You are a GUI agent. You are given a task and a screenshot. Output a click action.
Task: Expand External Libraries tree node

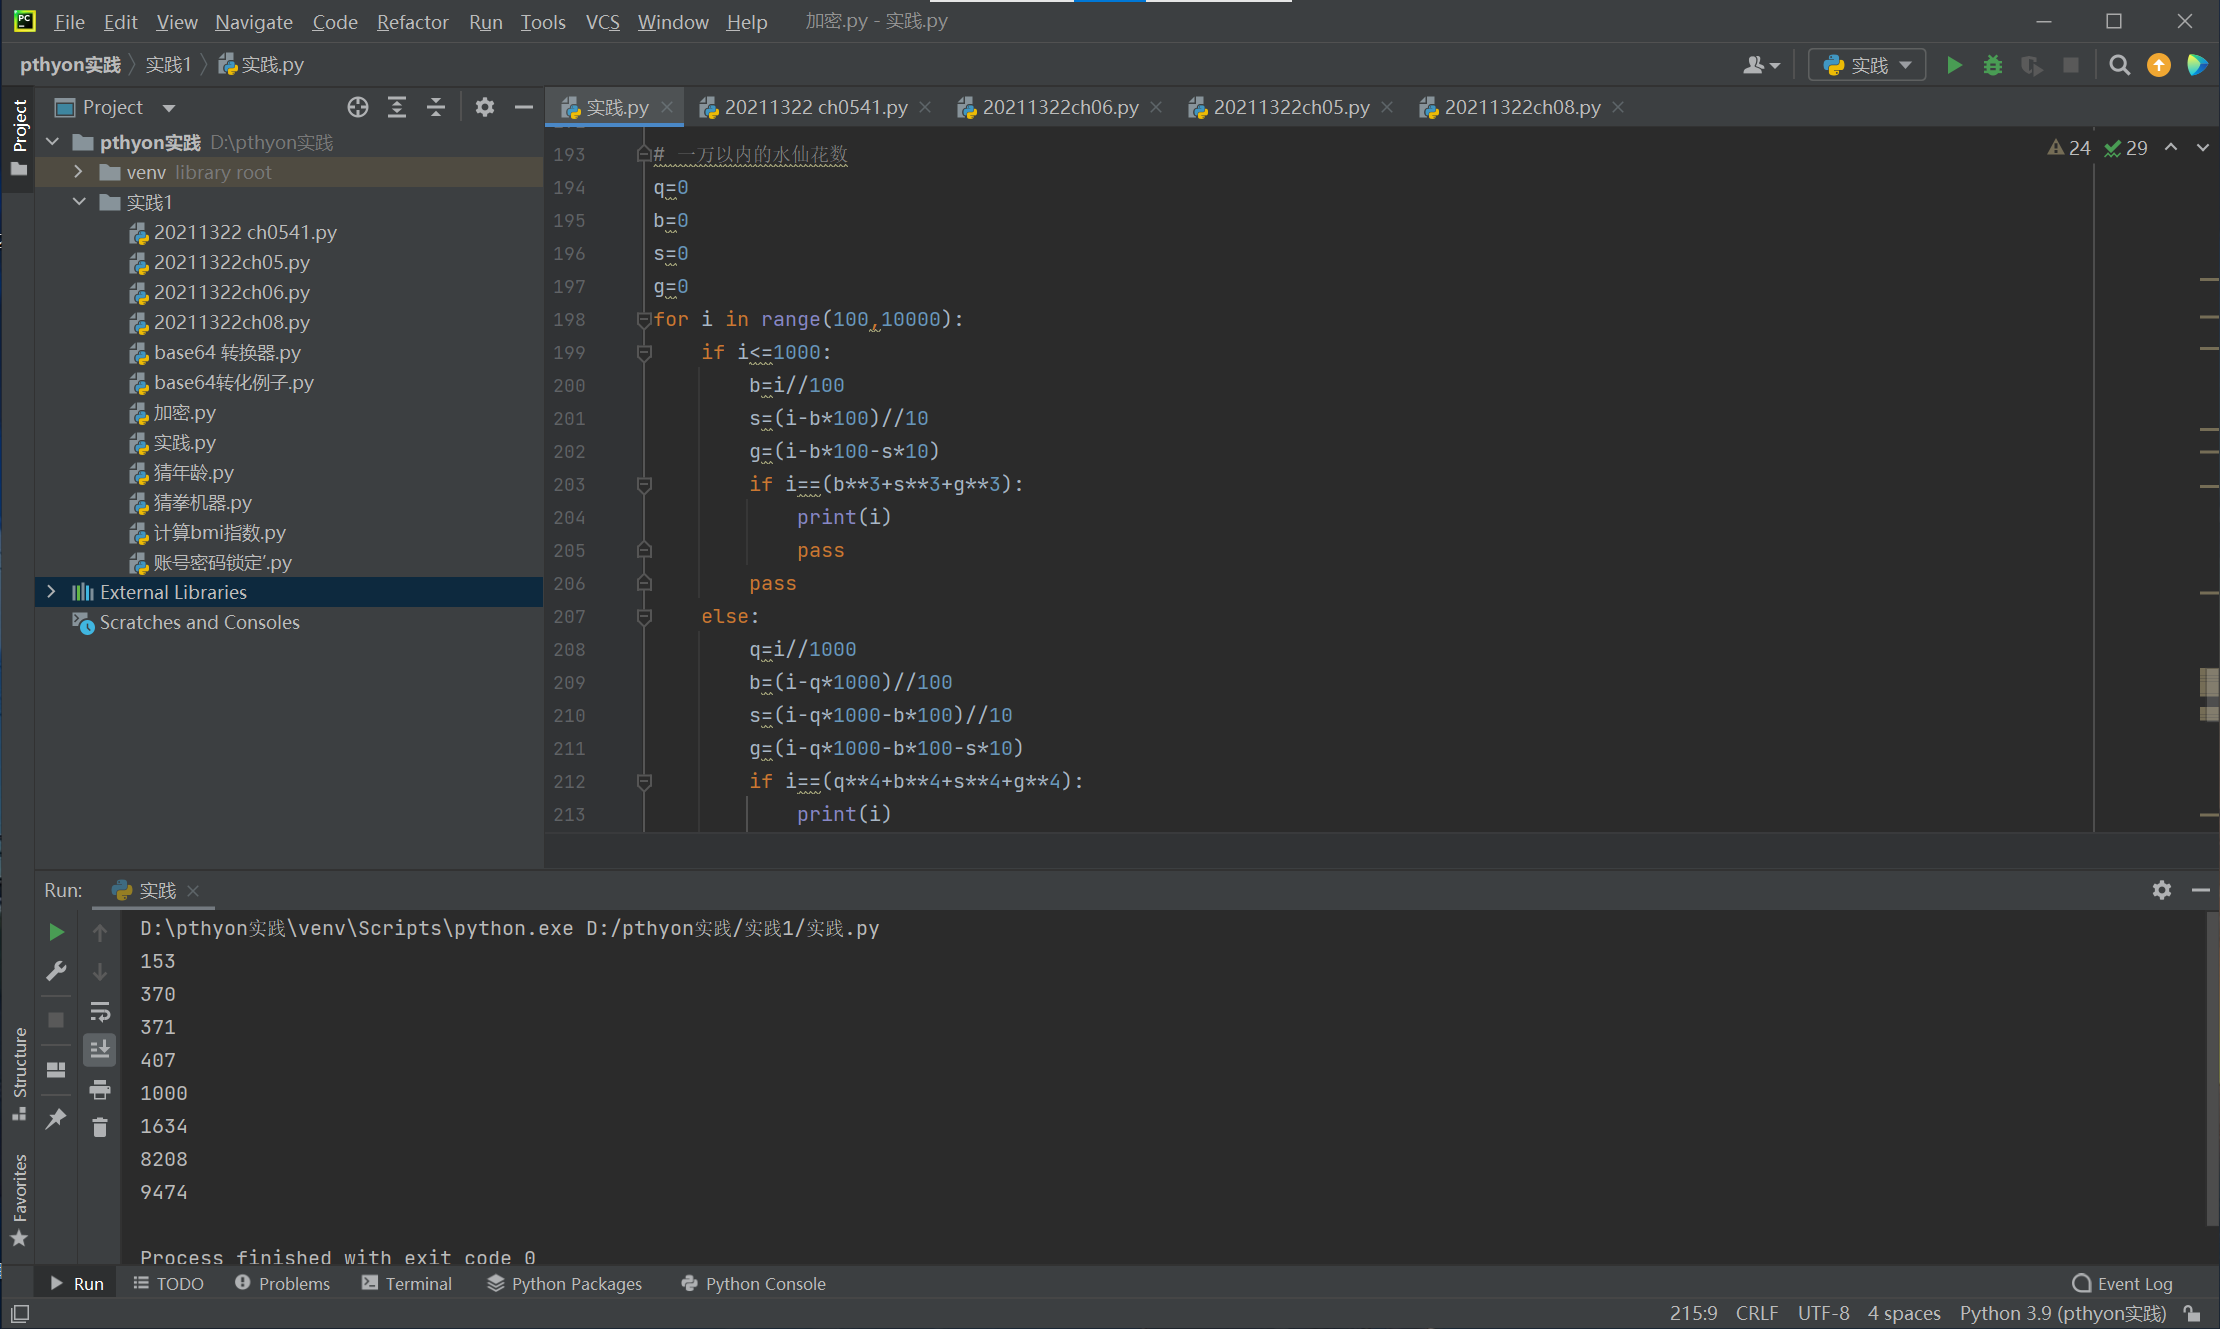51,592
